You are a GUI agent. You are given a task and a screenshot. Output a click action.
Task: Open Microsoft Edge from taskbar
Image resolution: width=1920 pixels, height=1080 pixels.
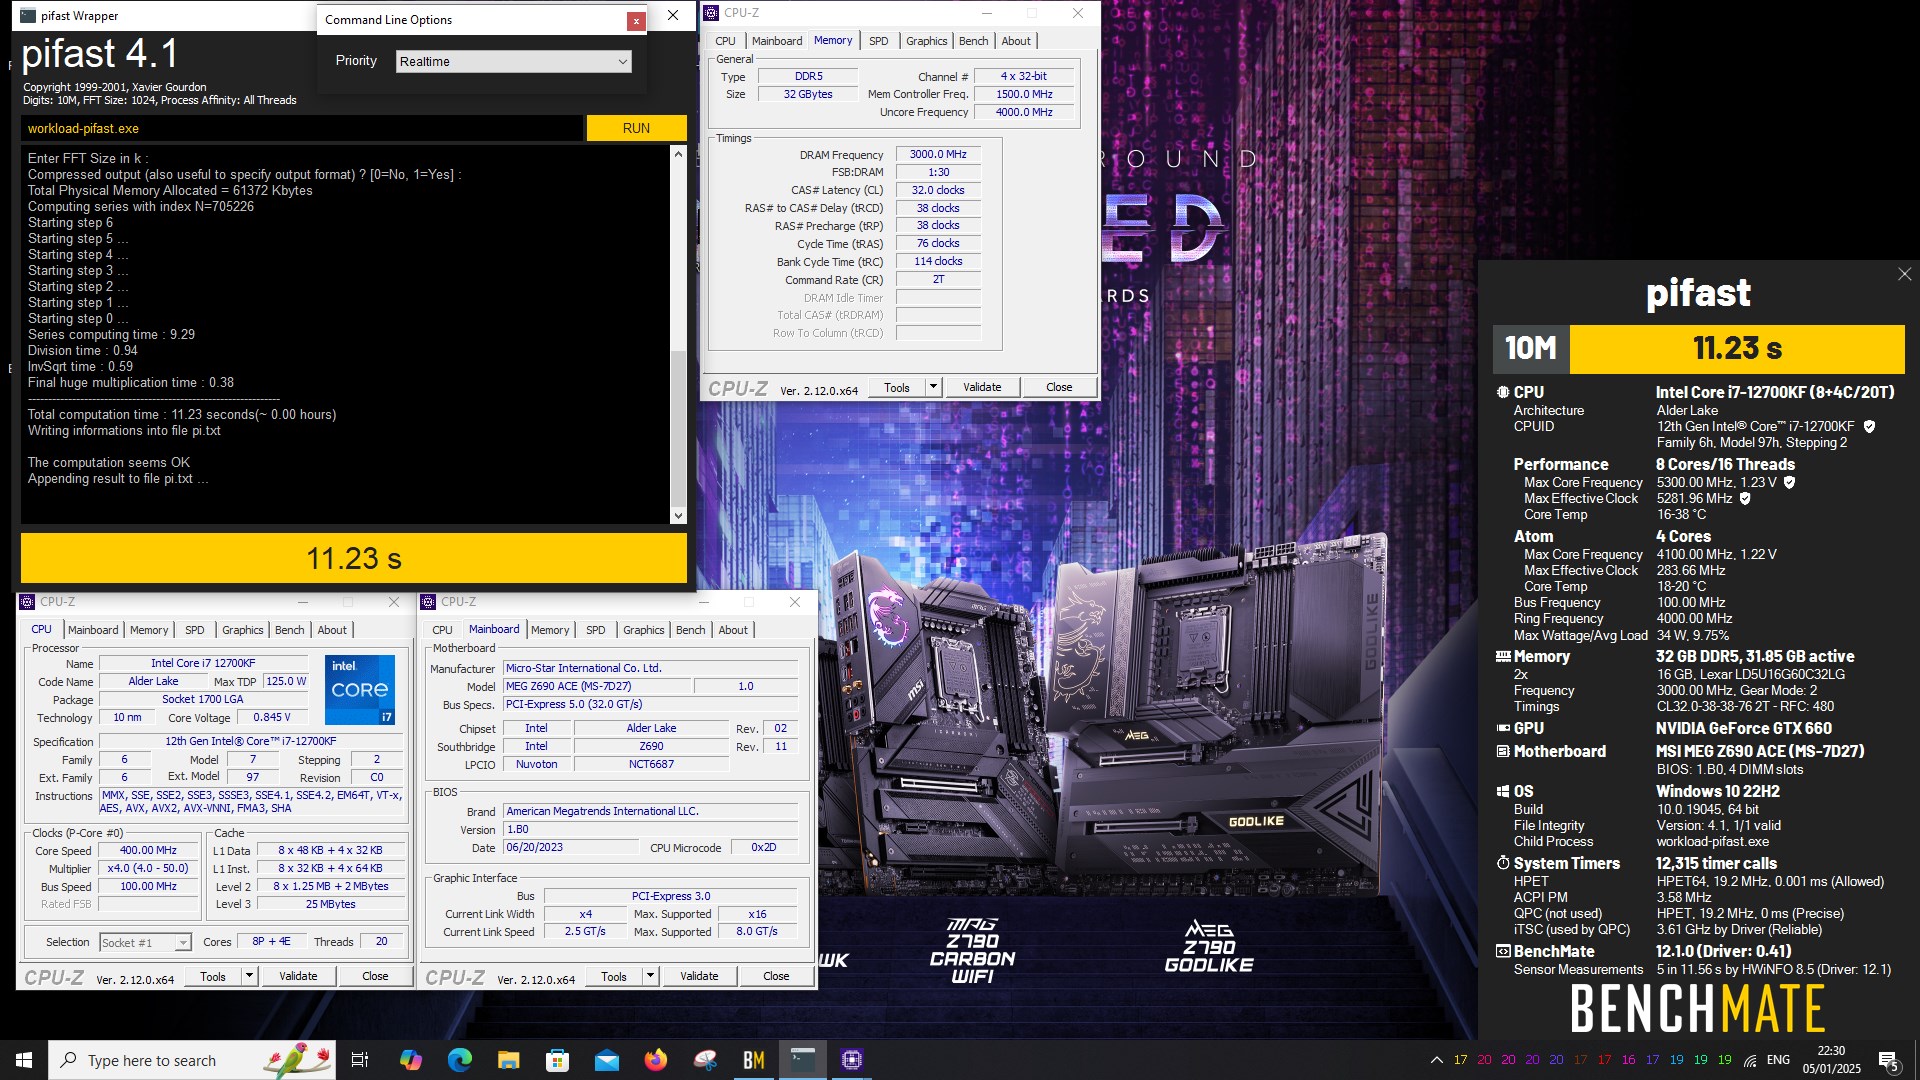(x=459, y=1060)
